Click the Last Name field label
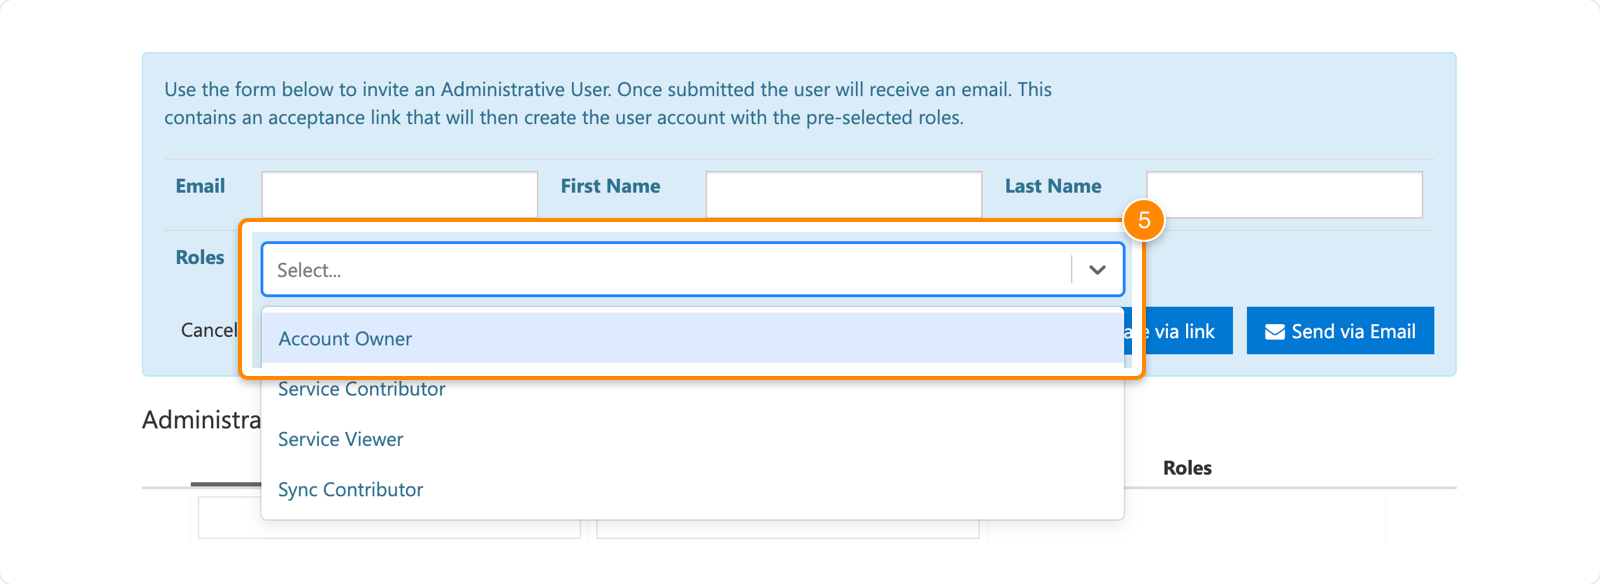 tap(1052, 187)
